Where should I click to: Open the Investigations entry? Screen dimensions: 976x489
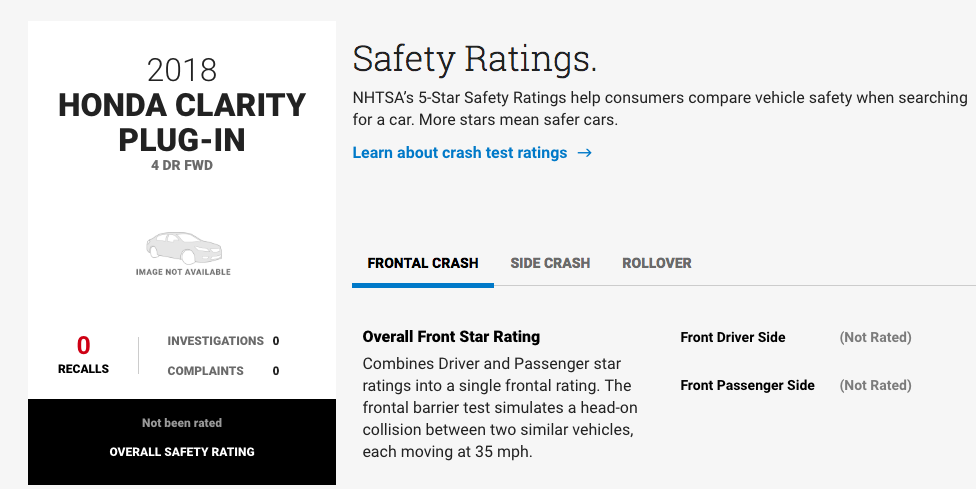pos(216,341)
